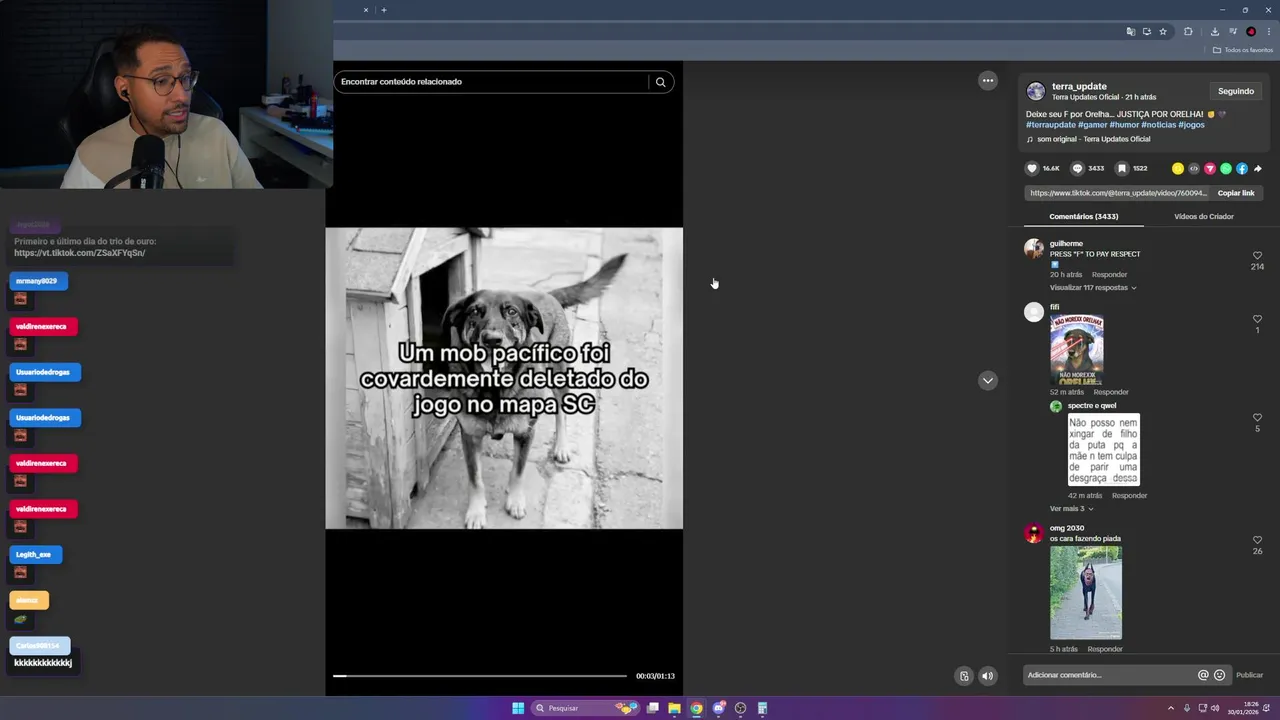1280x720 pixels.
Task: Expand 'Ver mais 3' replies
Action: [1071, 509]
